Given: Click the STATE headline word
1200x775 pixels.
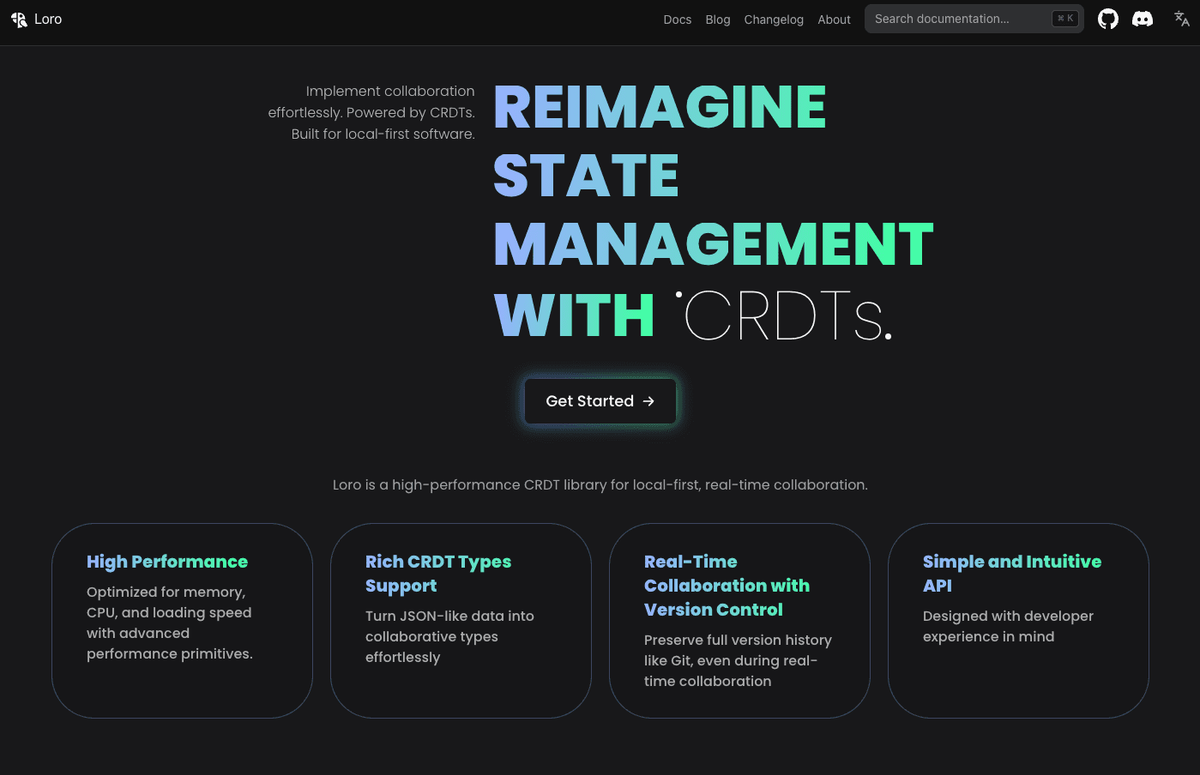Looking at the screenshot, I should pos(587,176).
